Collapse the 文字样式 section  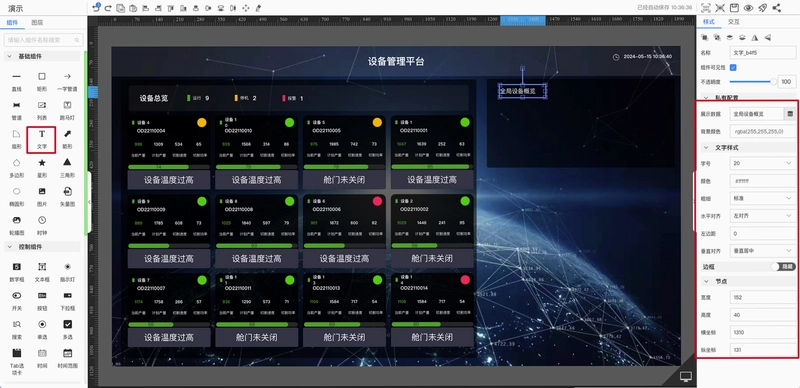click(x=707, y=148)
